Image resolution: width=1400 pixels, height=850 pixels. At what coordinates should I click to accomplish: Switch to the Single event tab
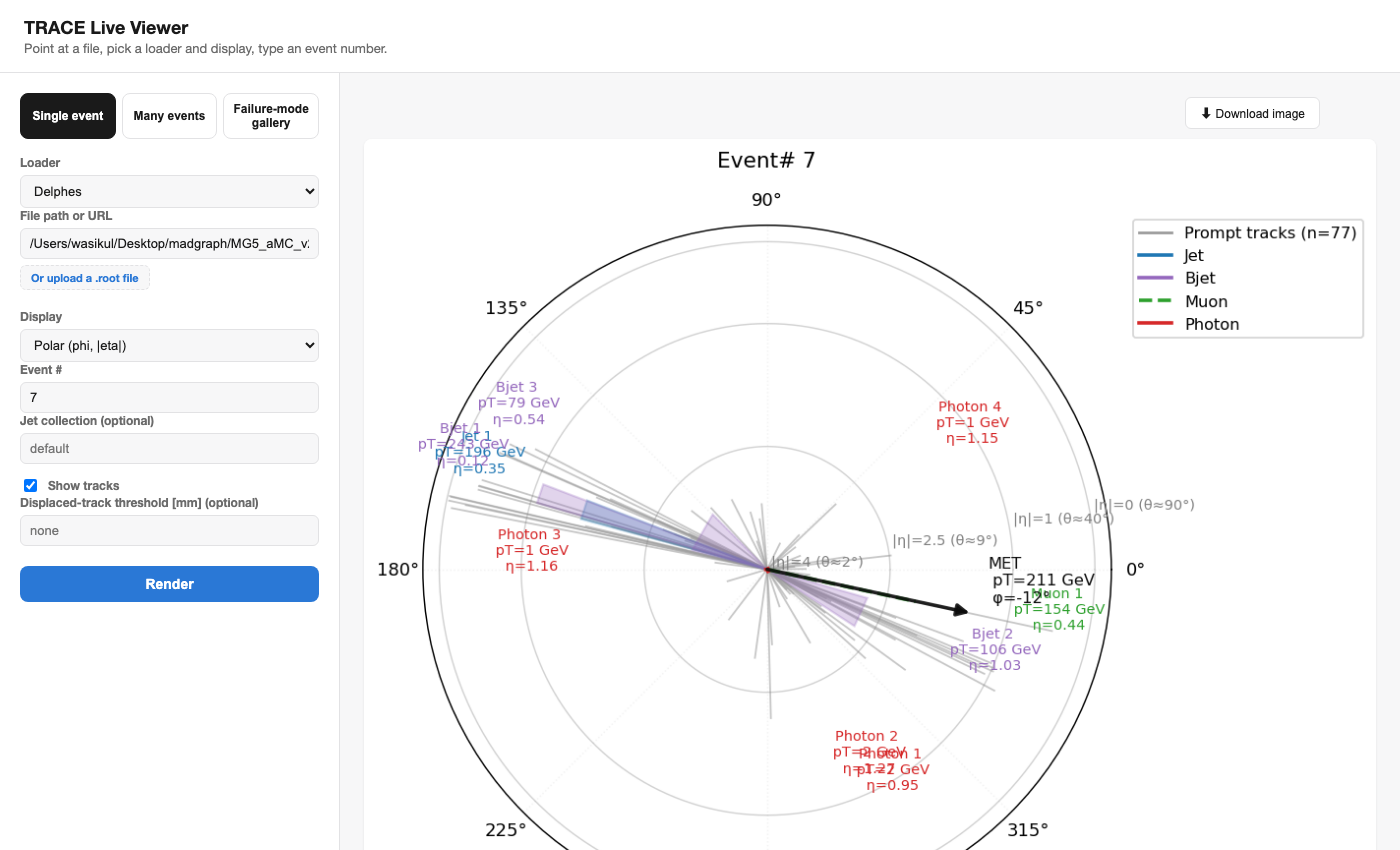(68, 116)
